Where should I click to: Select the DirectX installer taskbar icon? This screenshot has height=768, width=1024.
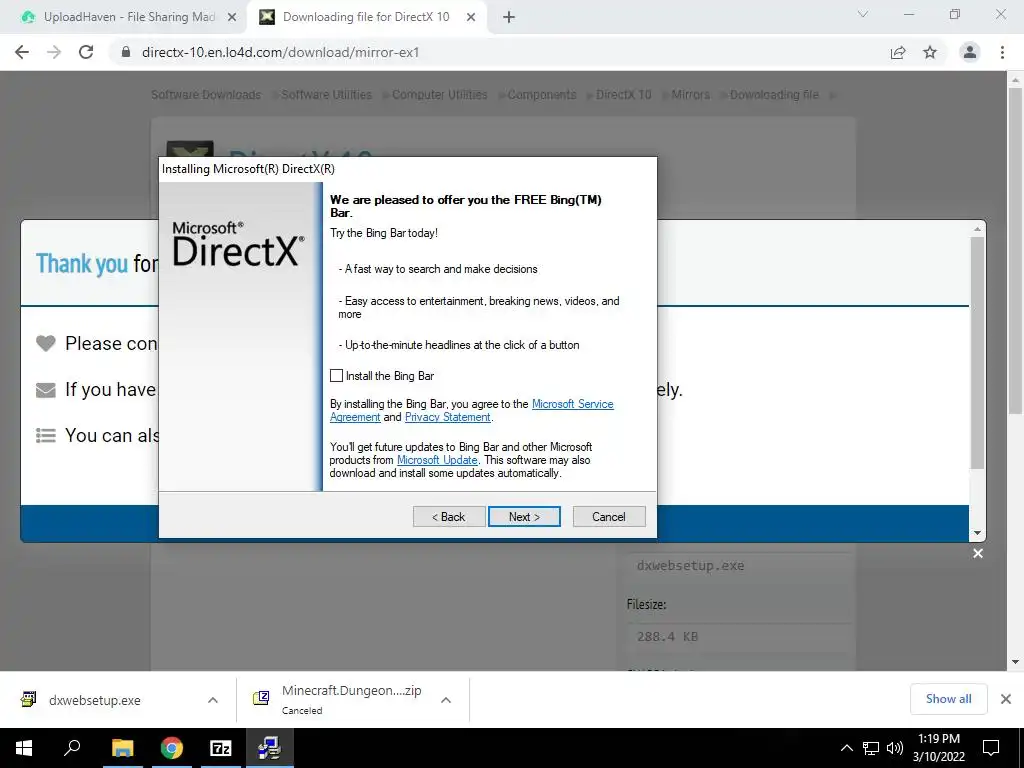[269, 748]
